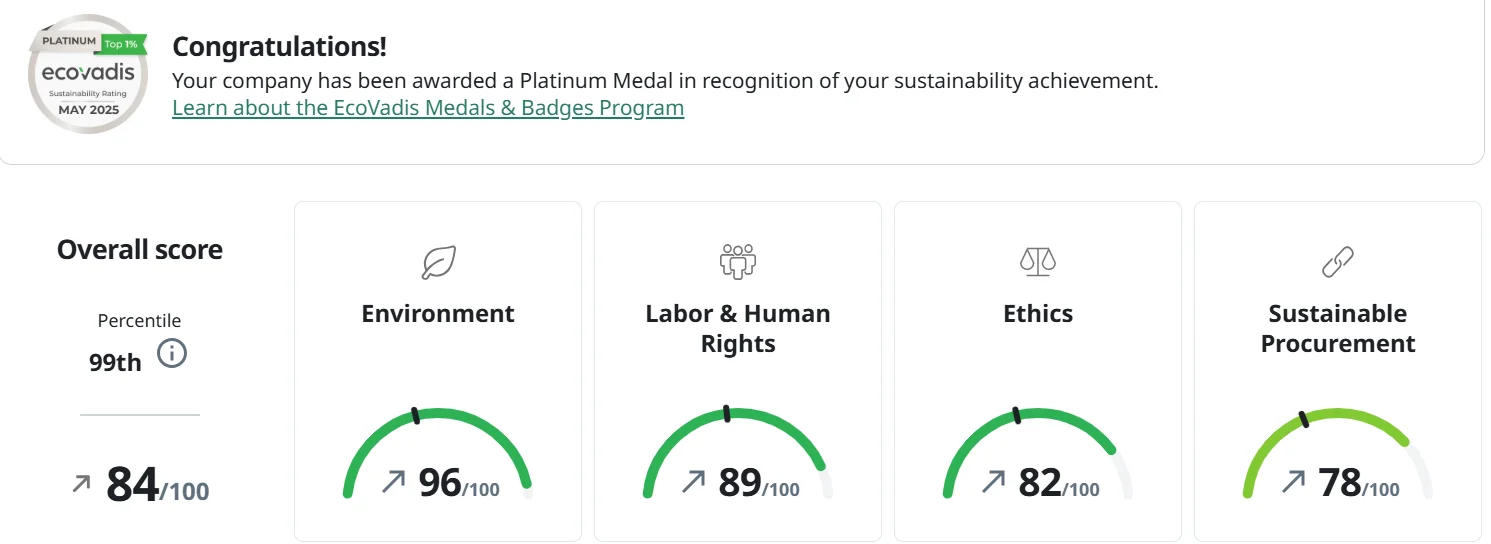Click the percentile info icon
This screenshot has height=544, width=1491.
click(172, 353)
